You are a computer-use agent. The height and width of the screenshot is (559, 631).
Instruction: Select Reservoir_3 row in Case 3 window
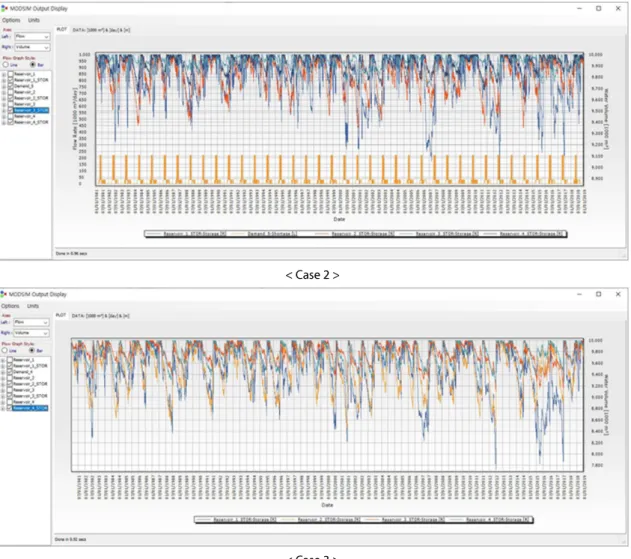click(x=24, y=390)
